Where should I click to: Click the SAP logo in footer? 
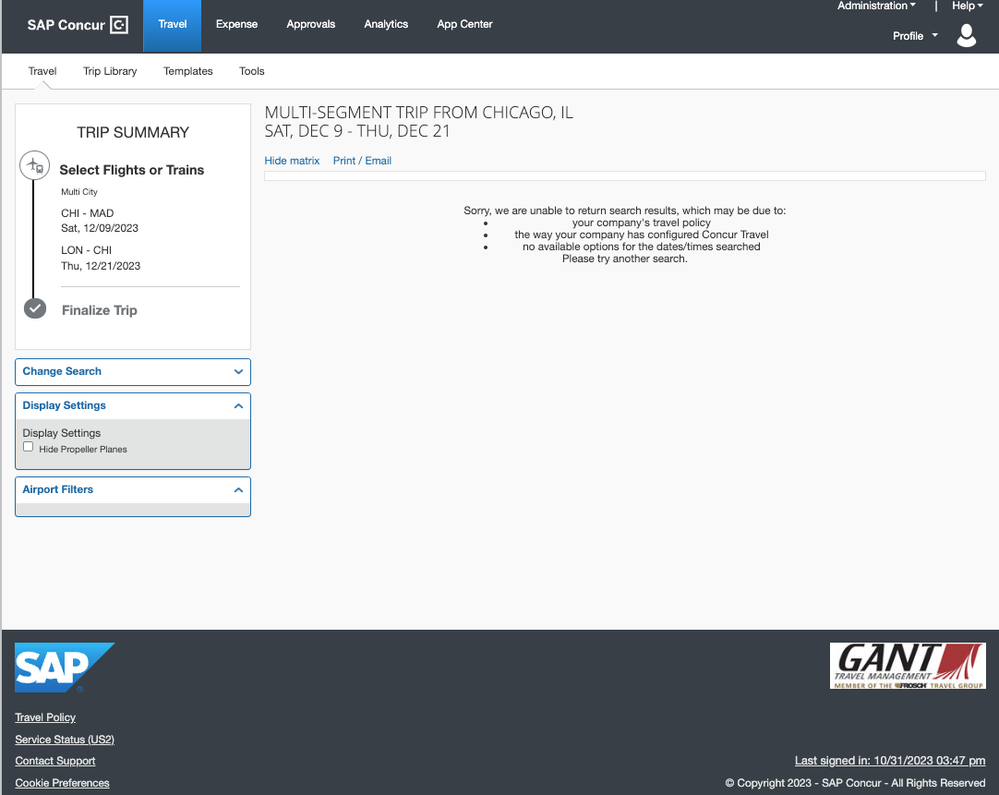[x=64, y=667]
